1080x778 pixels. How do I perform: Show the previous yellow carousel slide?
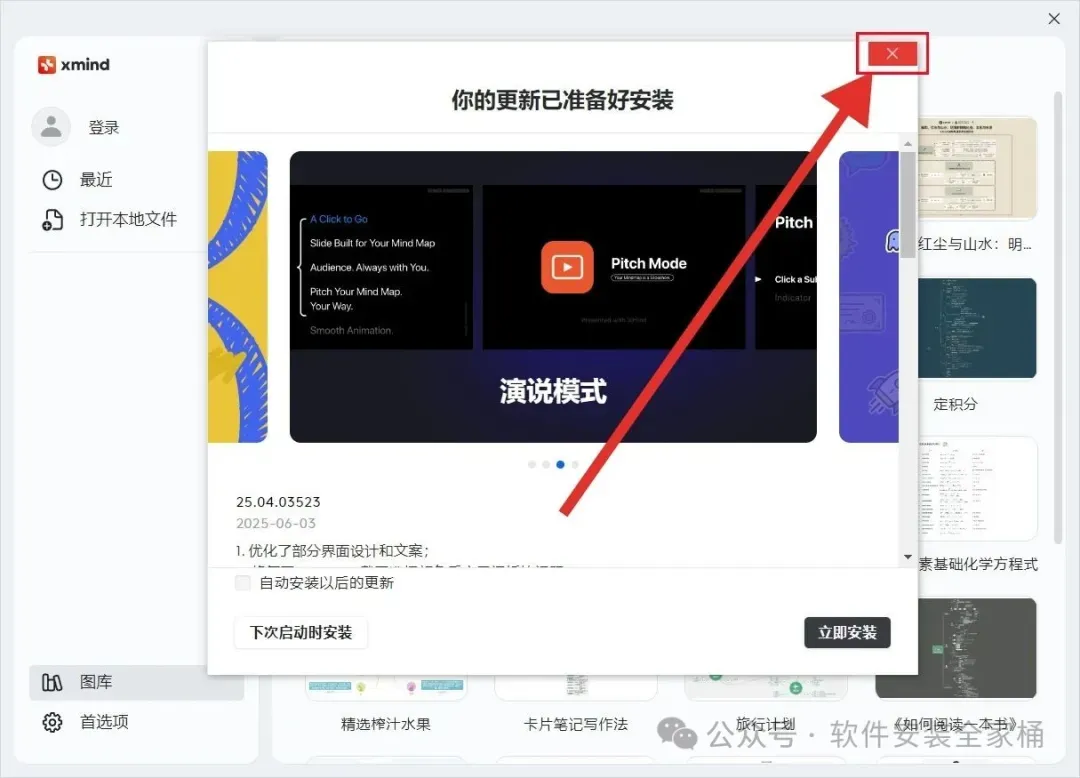238,297
